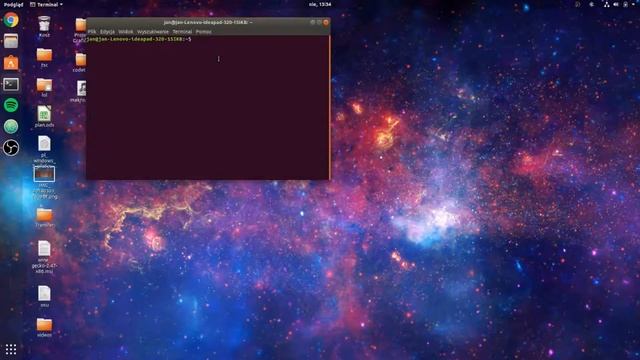Open the clock and calendar in top bar
640x360 pixels.
(x=320, y=4)
